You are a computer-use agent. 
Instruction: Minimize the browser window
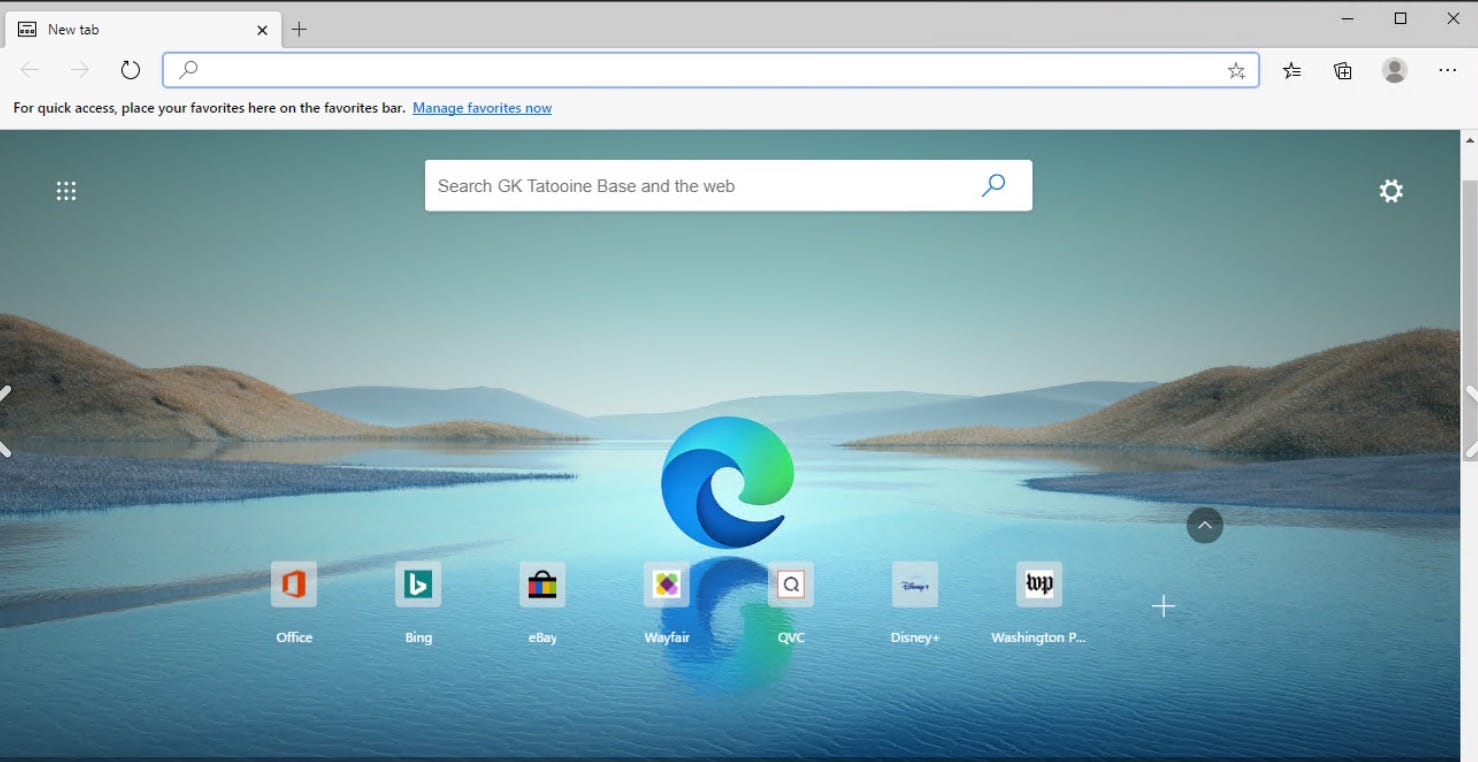[1348, 18]
